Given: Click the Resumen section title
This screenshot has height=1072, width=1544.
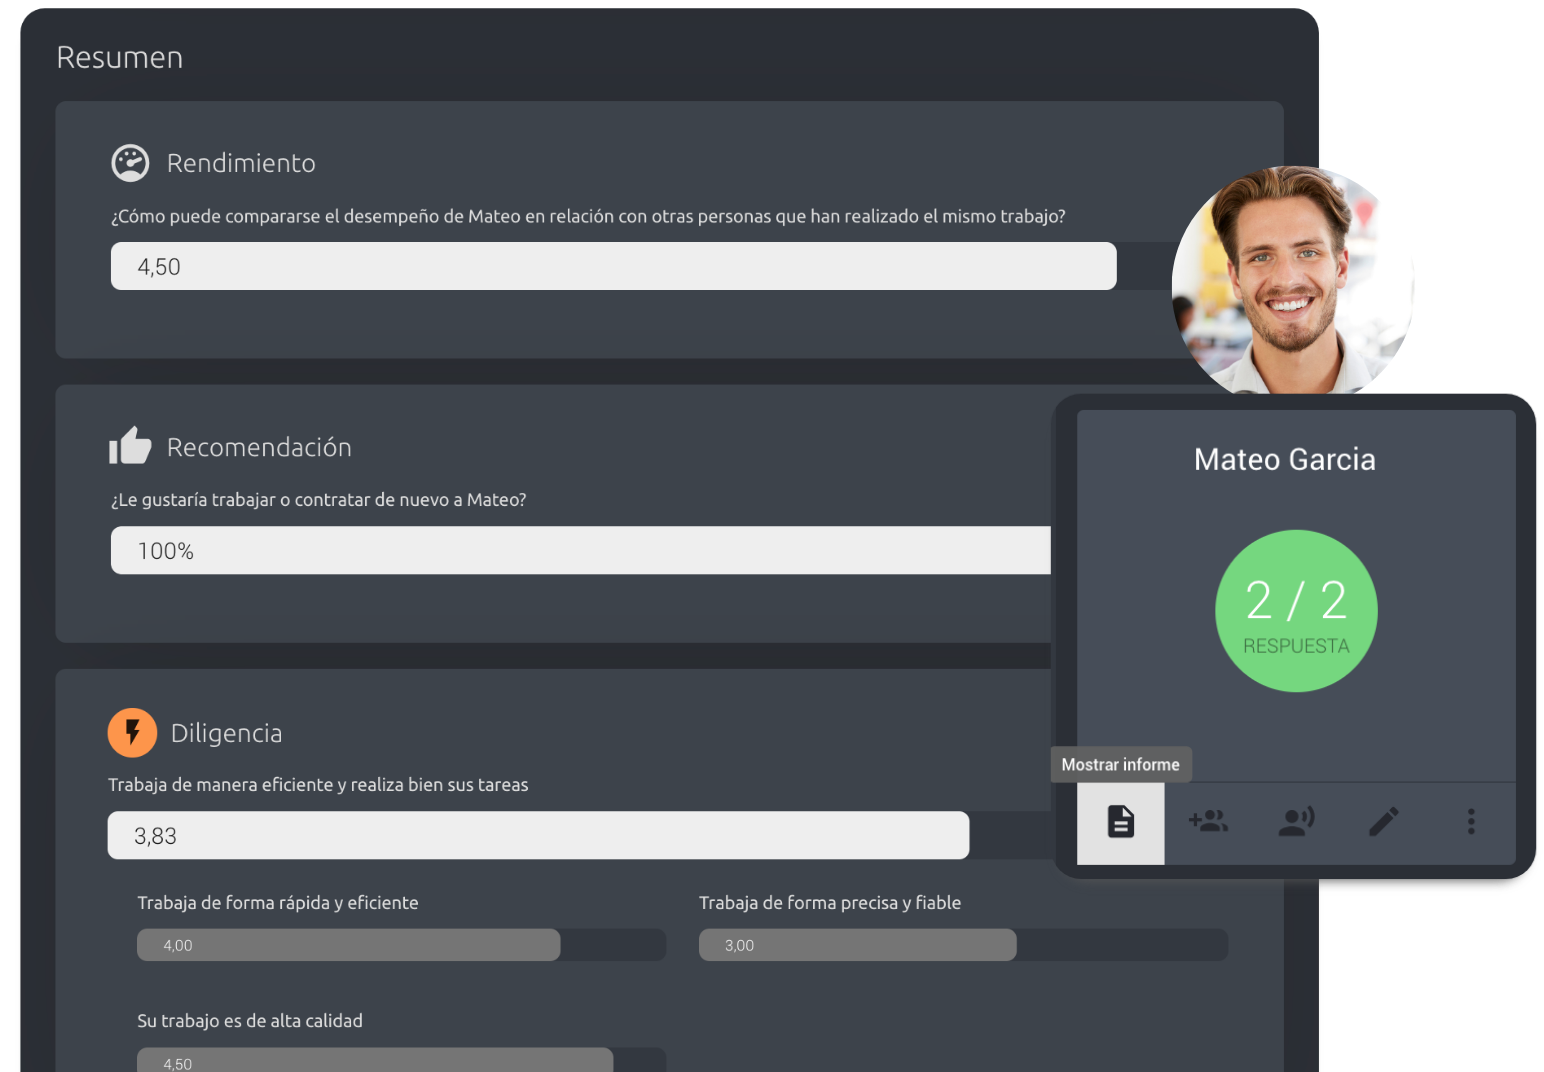Looking at the screenshot, I should (x=119, y=58).
